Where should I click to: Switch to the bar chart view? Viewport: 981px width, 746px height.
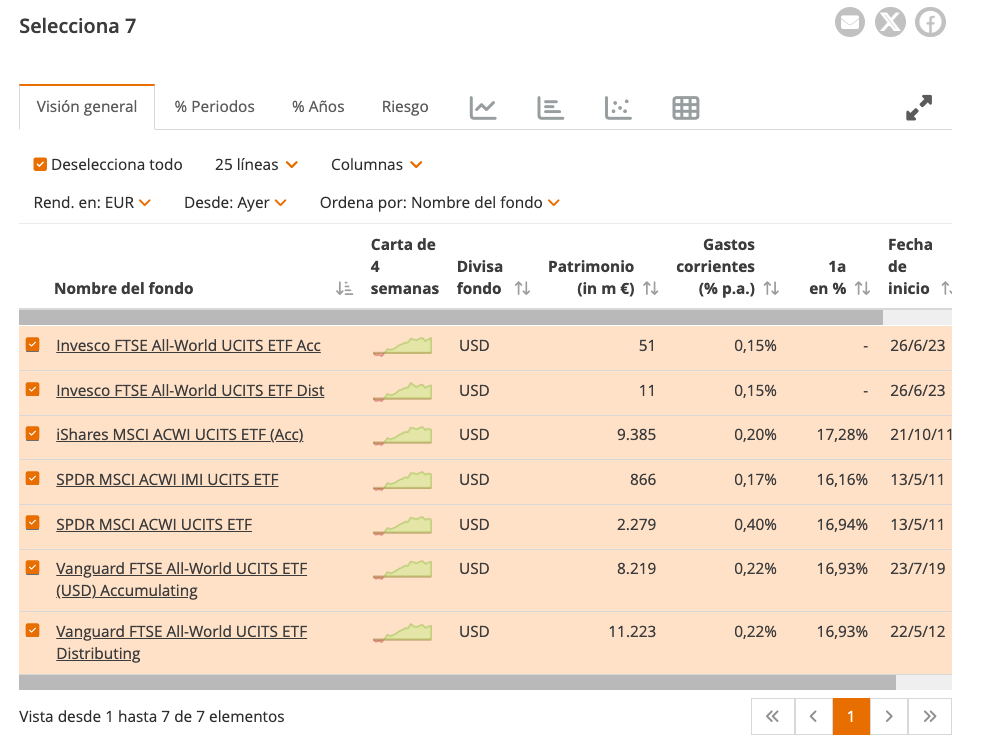550,105
